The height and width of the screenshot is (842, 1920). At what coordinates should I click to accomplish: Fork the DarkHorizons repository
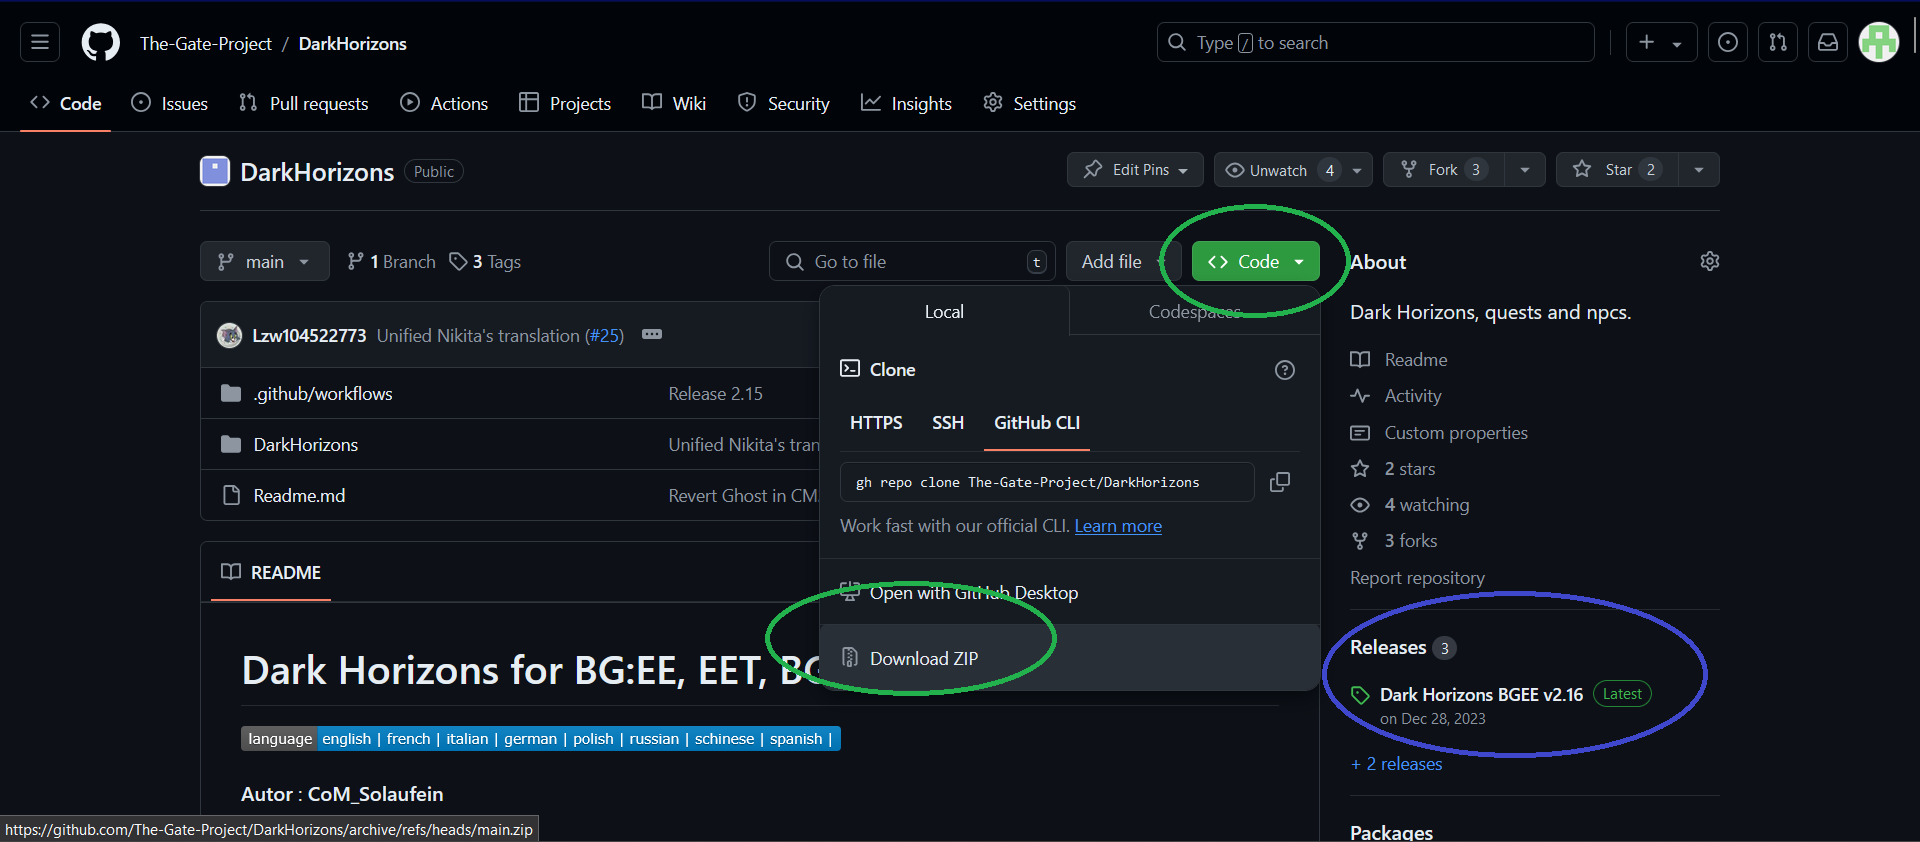coord(1443,170)
